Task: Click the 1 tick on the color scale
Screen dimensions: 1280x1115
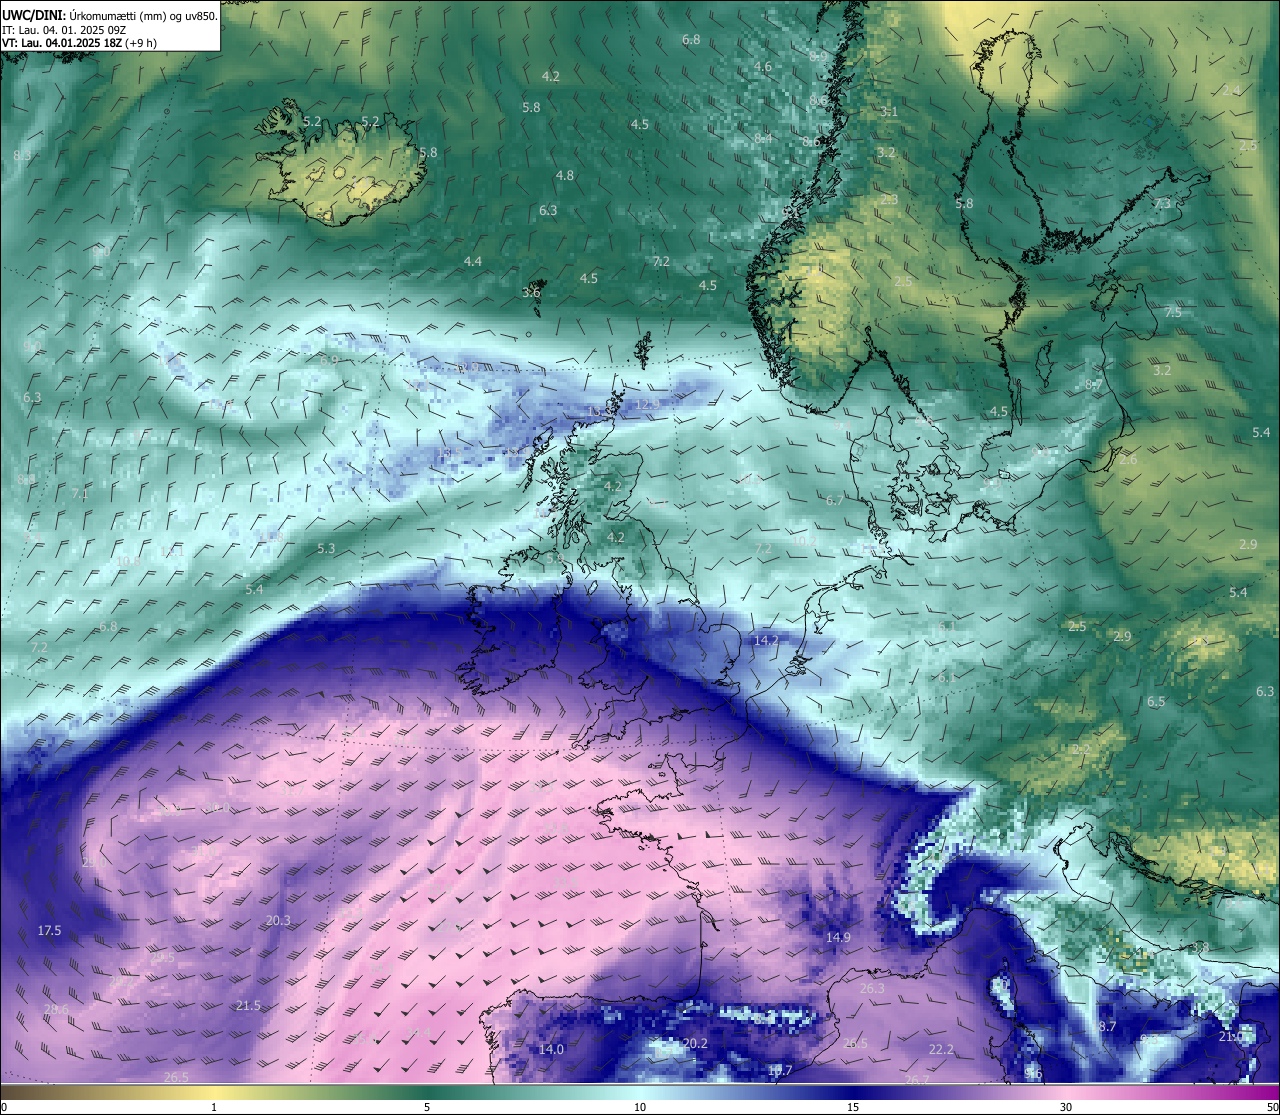Action: coord(214,1107)
